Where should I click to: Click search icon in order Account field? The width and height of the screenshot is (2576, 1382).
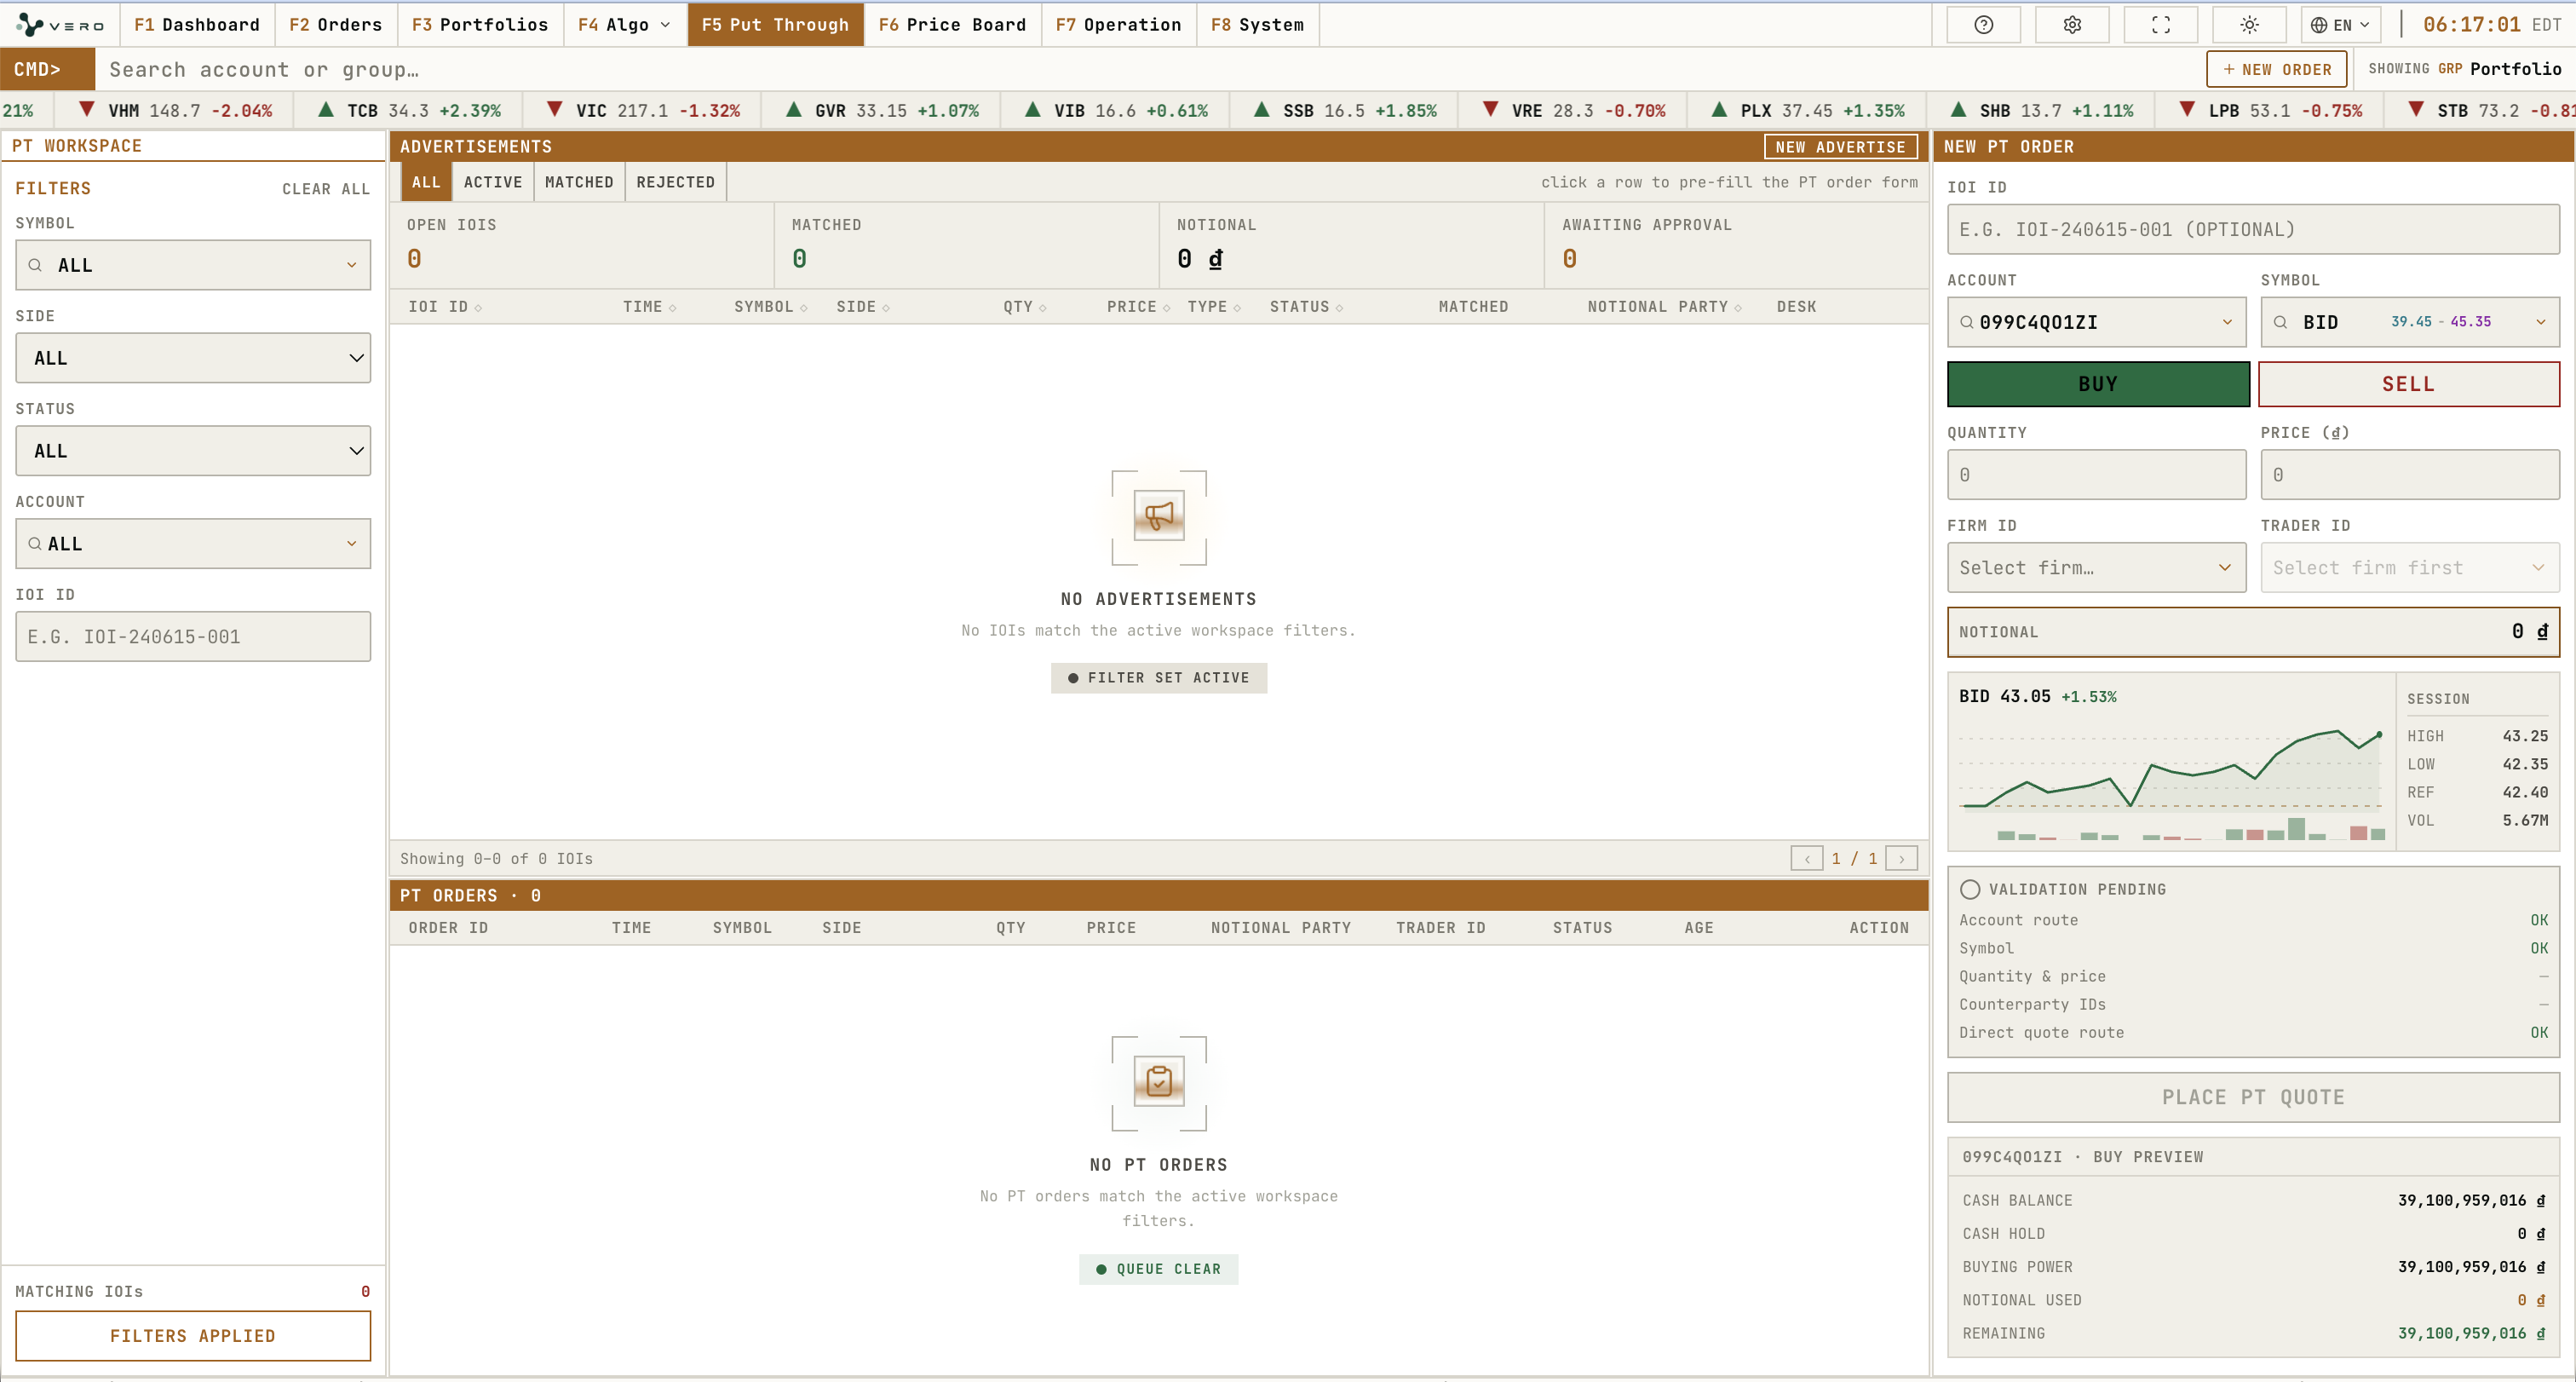[1967, 322]
